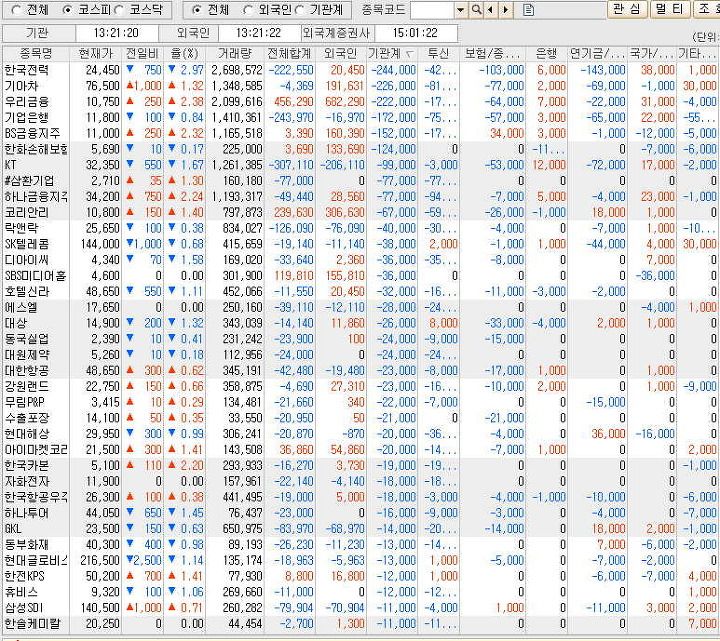Image resolution: width=720 pixels, height=641 pixels.
Task: Select the 하나금융지주 stock row
Action: pyautogui.click(x=360, y=197)
